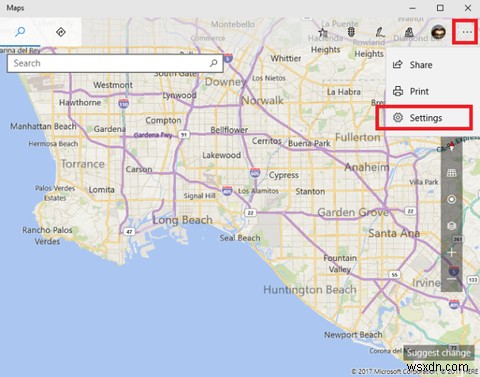The height and width of the screenshot is (377, 480).
Task: Click the Santa Ana map label
Action: [x=394, y=233]
